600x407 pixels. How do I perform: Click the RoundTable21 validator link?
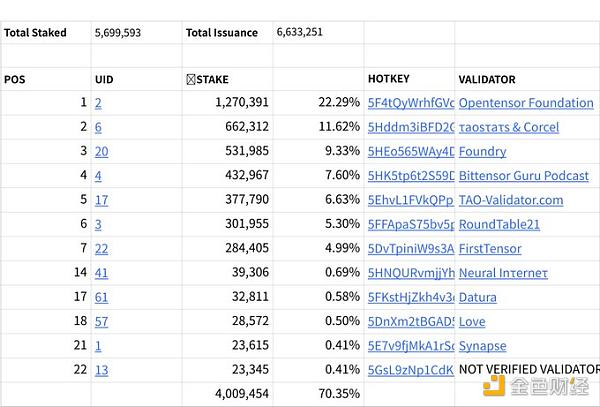click(x=498, y=224)
